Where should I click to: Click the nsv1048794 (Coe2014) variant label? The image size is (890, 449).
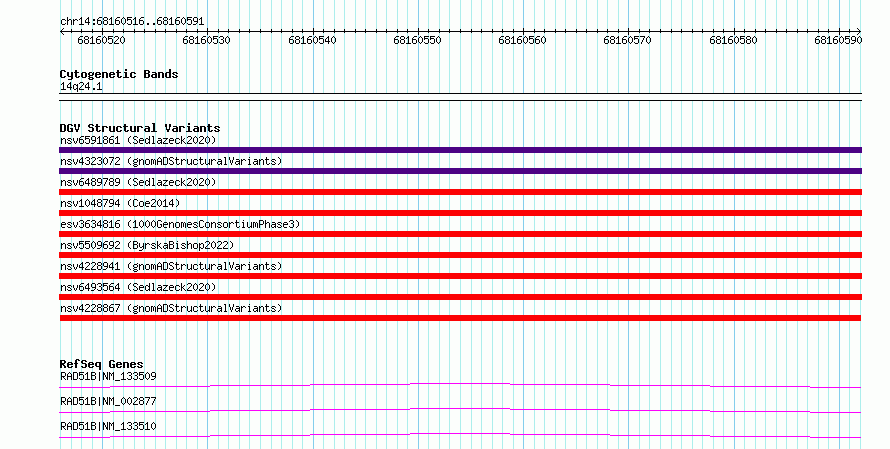[120, 203]
